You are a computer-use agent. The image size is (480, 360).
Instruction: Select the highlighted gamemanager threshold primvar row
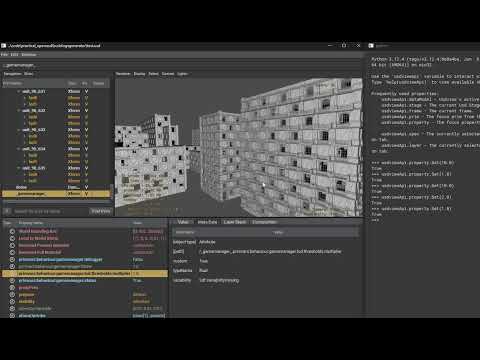85,273
